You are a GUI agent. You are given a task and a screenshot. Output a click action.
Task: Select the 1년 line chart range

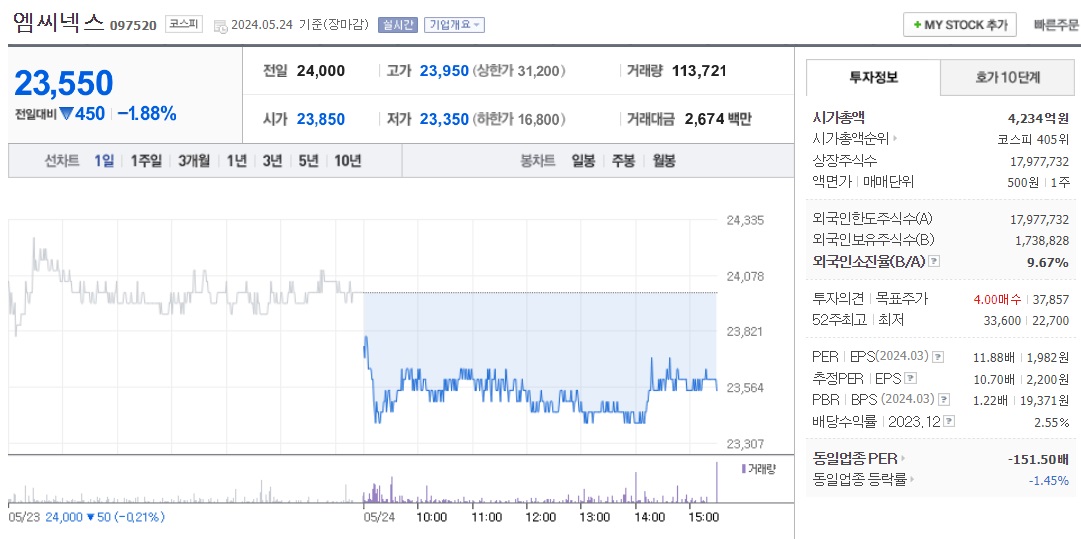click(x=236, y=161)
